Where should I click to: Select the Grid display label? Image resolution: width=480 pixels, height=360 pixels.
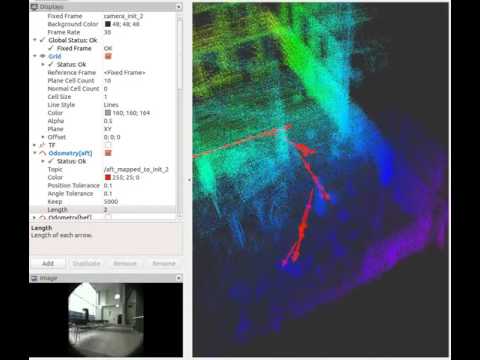click(55, 56)
